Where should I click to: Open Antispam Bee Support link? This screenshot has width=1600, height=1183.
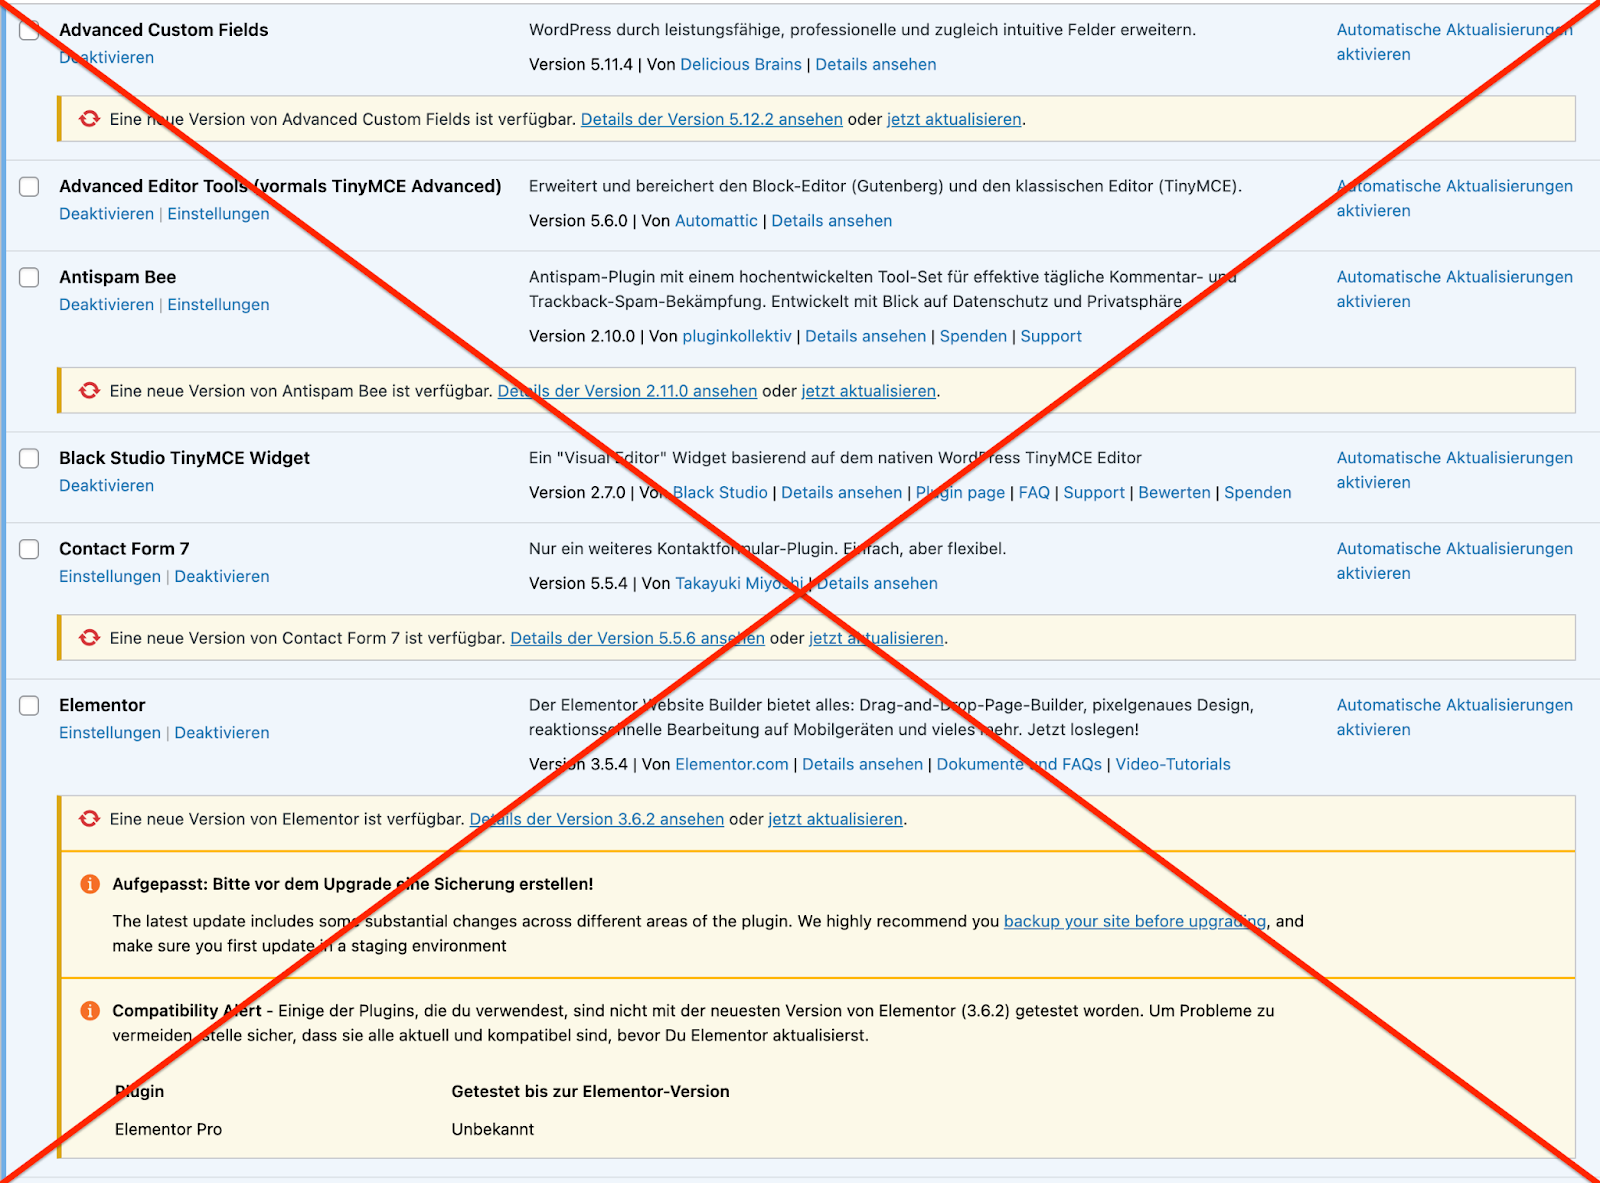pyautogui.click(x=1051, y=337)
